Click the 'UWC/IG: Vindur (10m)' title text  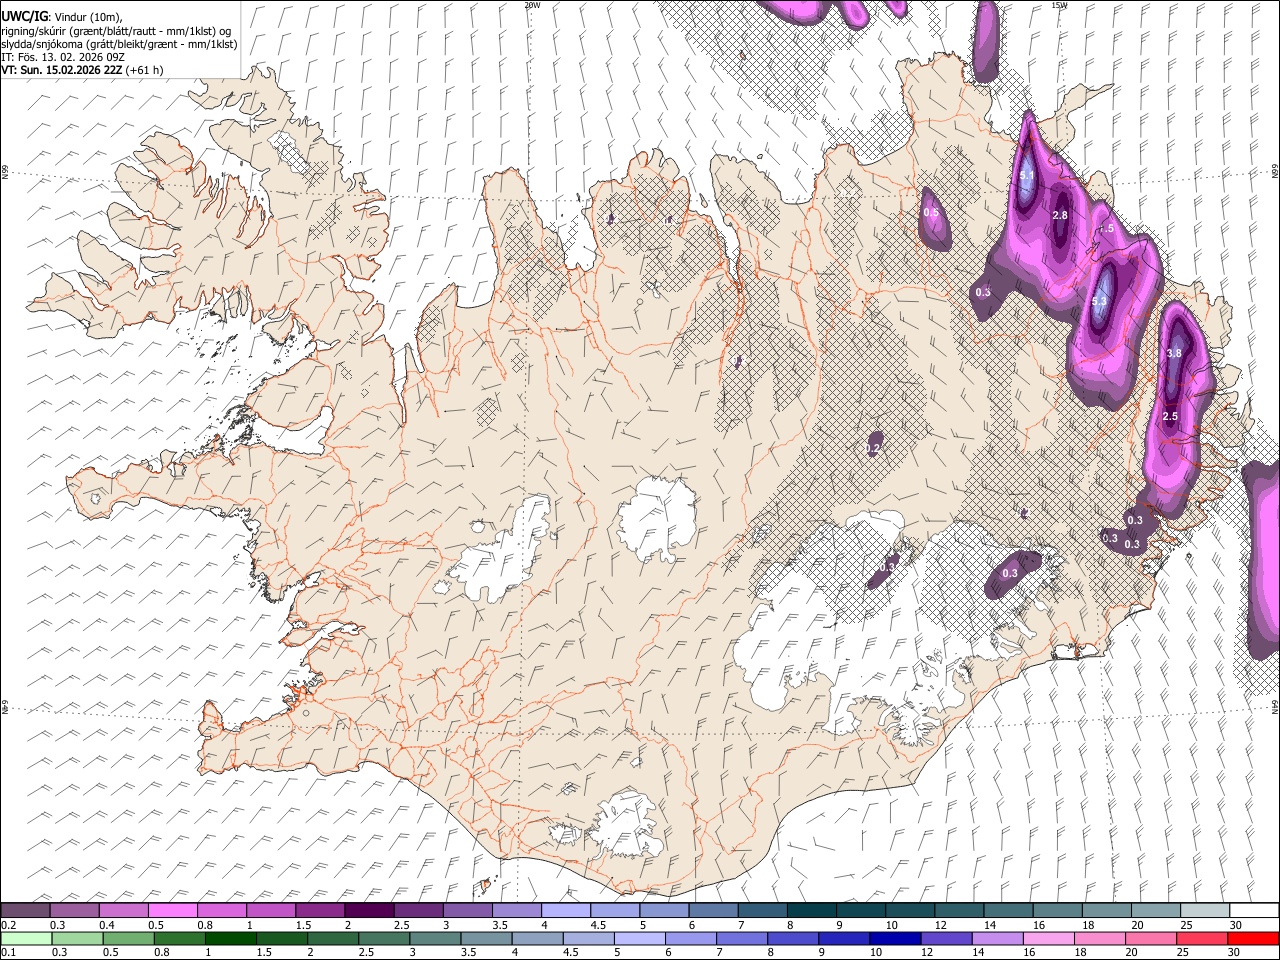(x=62, y=17)
